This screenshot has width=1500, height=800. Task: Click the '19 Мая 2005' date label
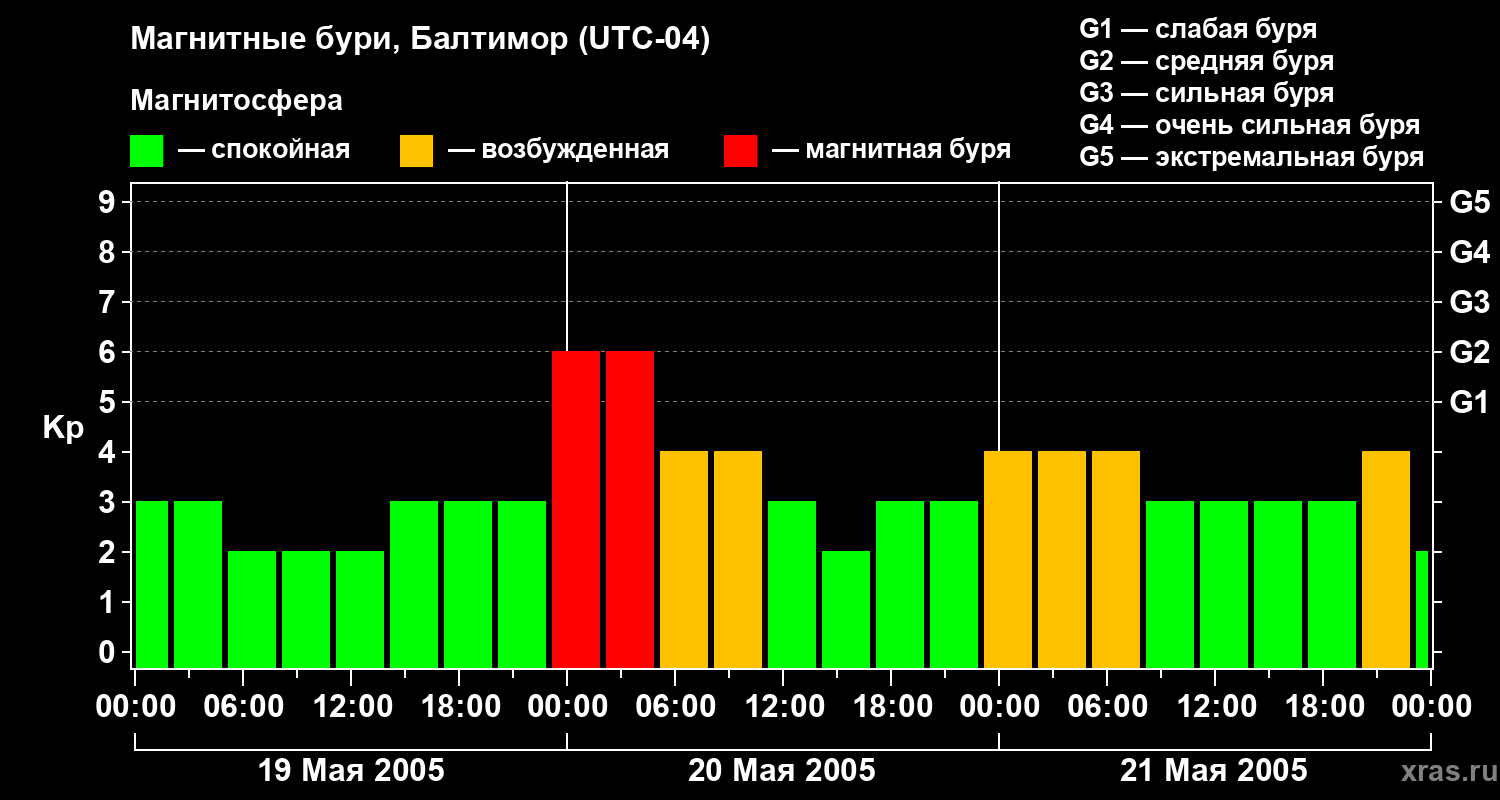tap(351, 771)
